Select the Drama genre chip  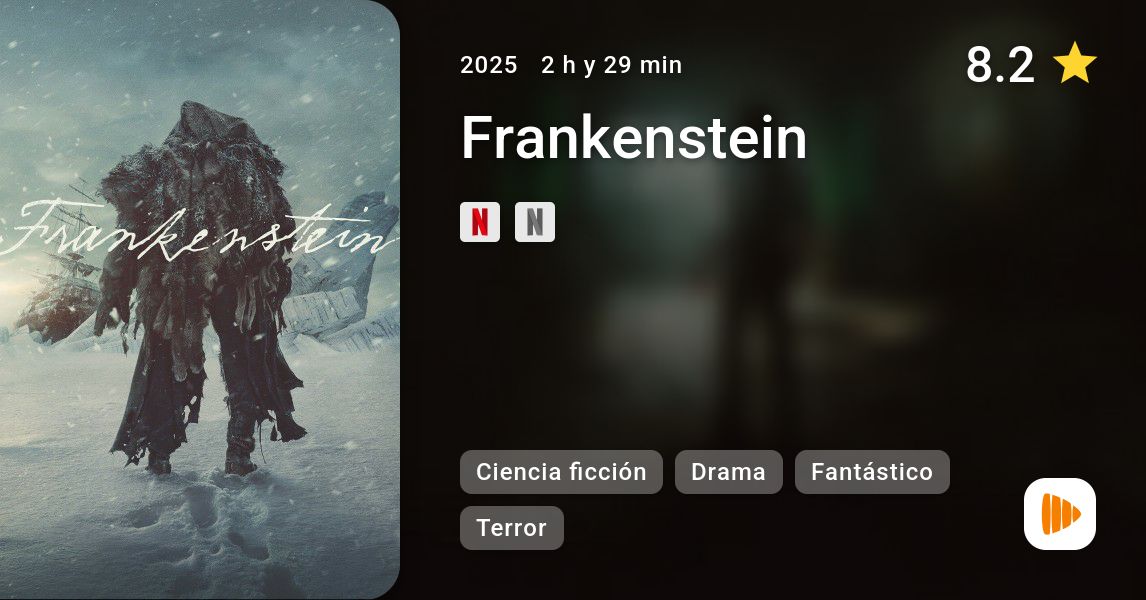729,472
